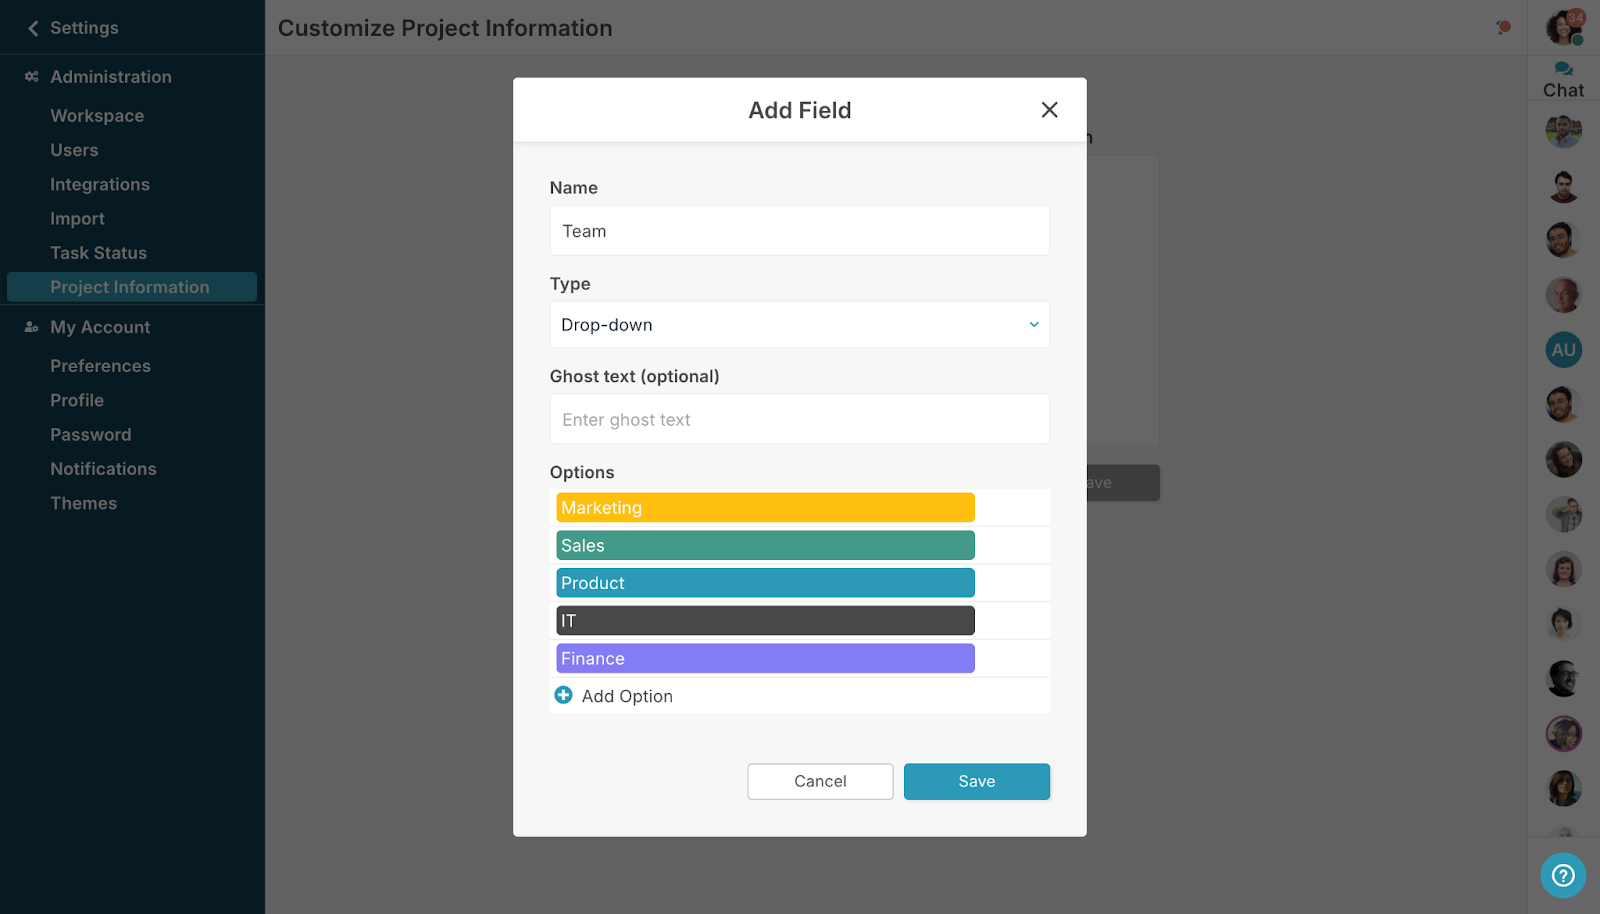Open the AU avatar in the chat sidebar
This screenshot has height=914, width=1600.
(x=1562, y=349)
